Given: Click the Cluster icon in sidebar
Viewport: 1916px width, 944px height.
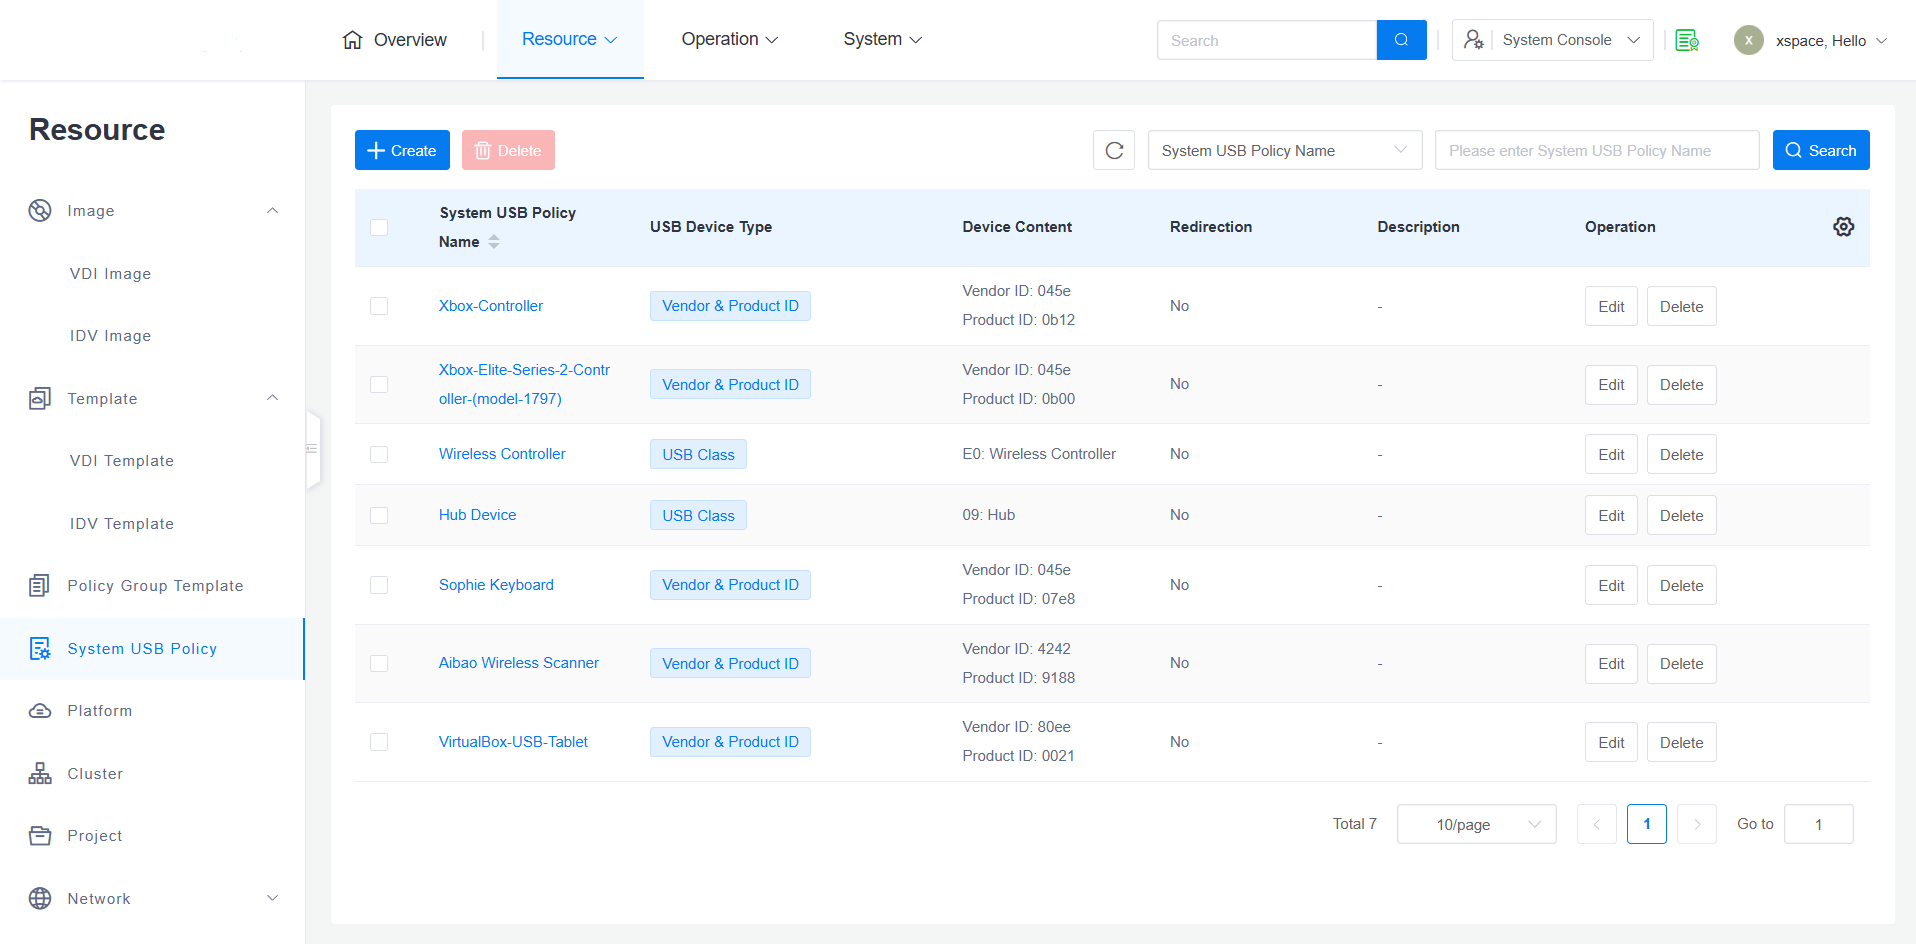Looking at the screenshot, I should coord(40,774).
